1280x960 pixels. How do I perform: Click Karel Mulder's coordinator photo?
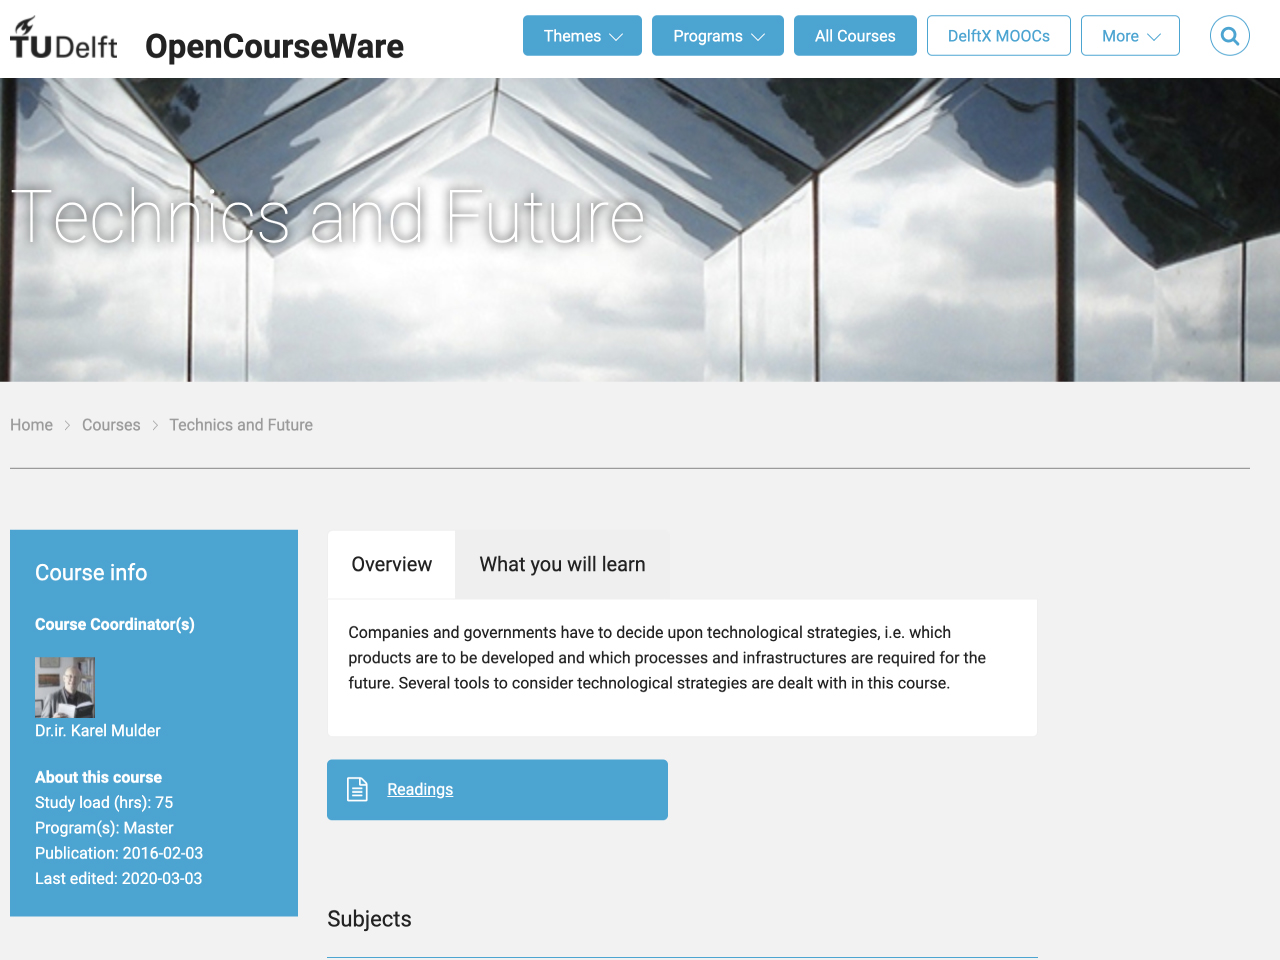[65, 687]
